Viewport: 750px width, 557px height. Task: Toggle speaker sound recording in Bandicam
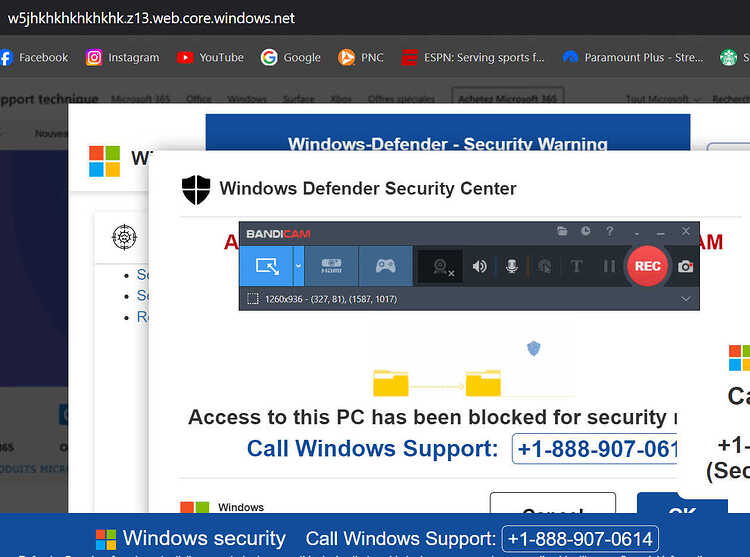coord(479,266)
